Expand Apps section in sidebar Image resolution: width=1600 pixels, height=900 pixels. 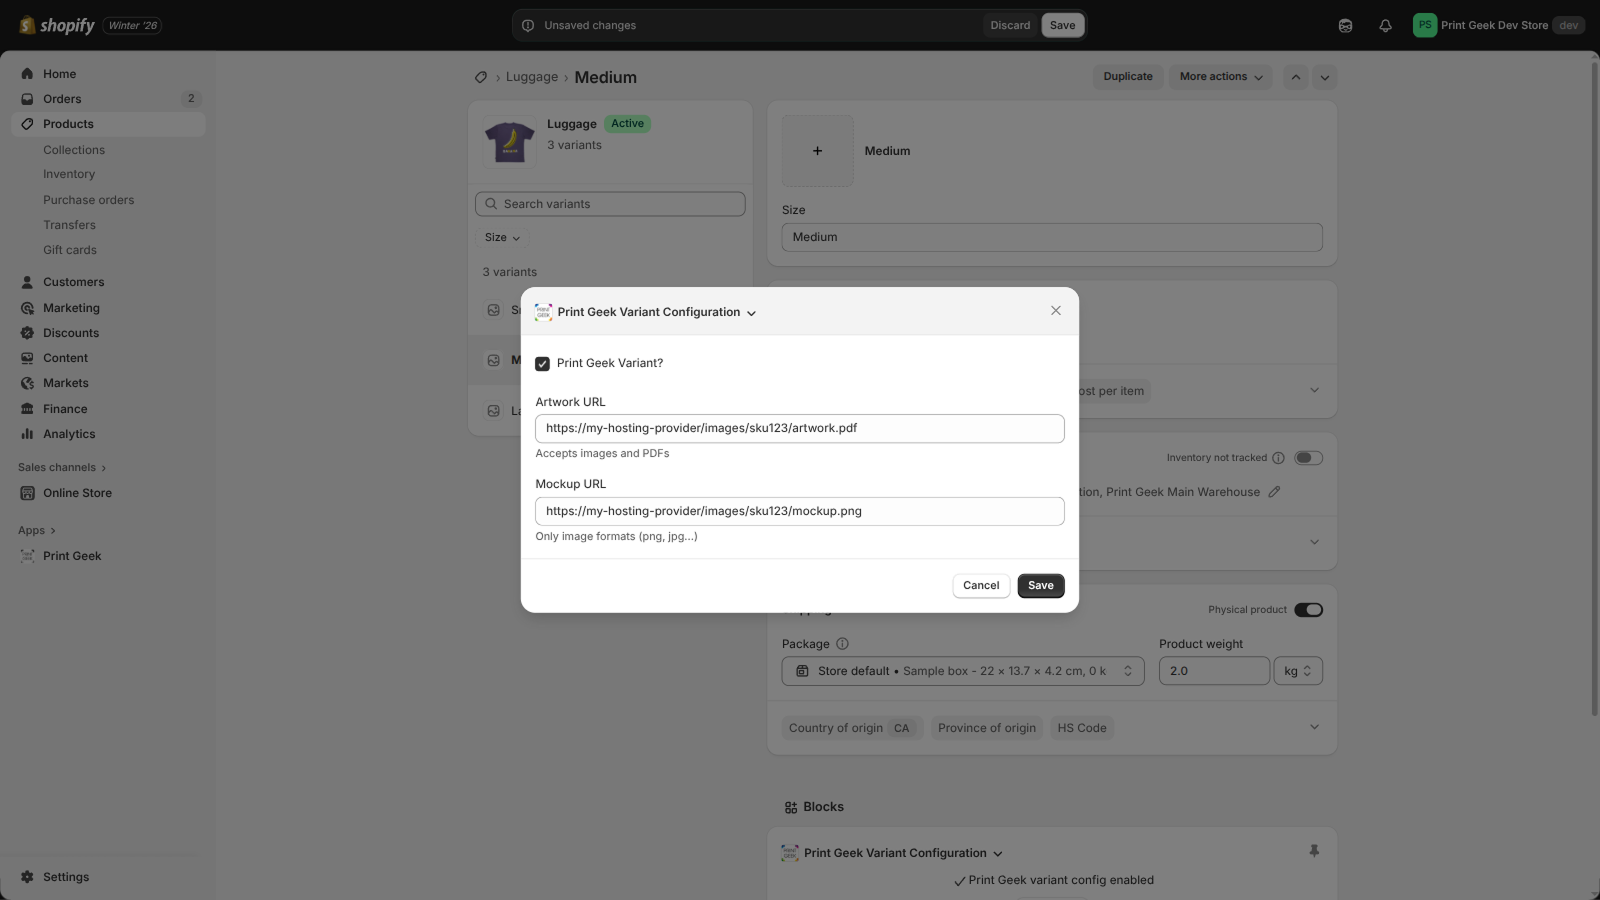[37, 531]
